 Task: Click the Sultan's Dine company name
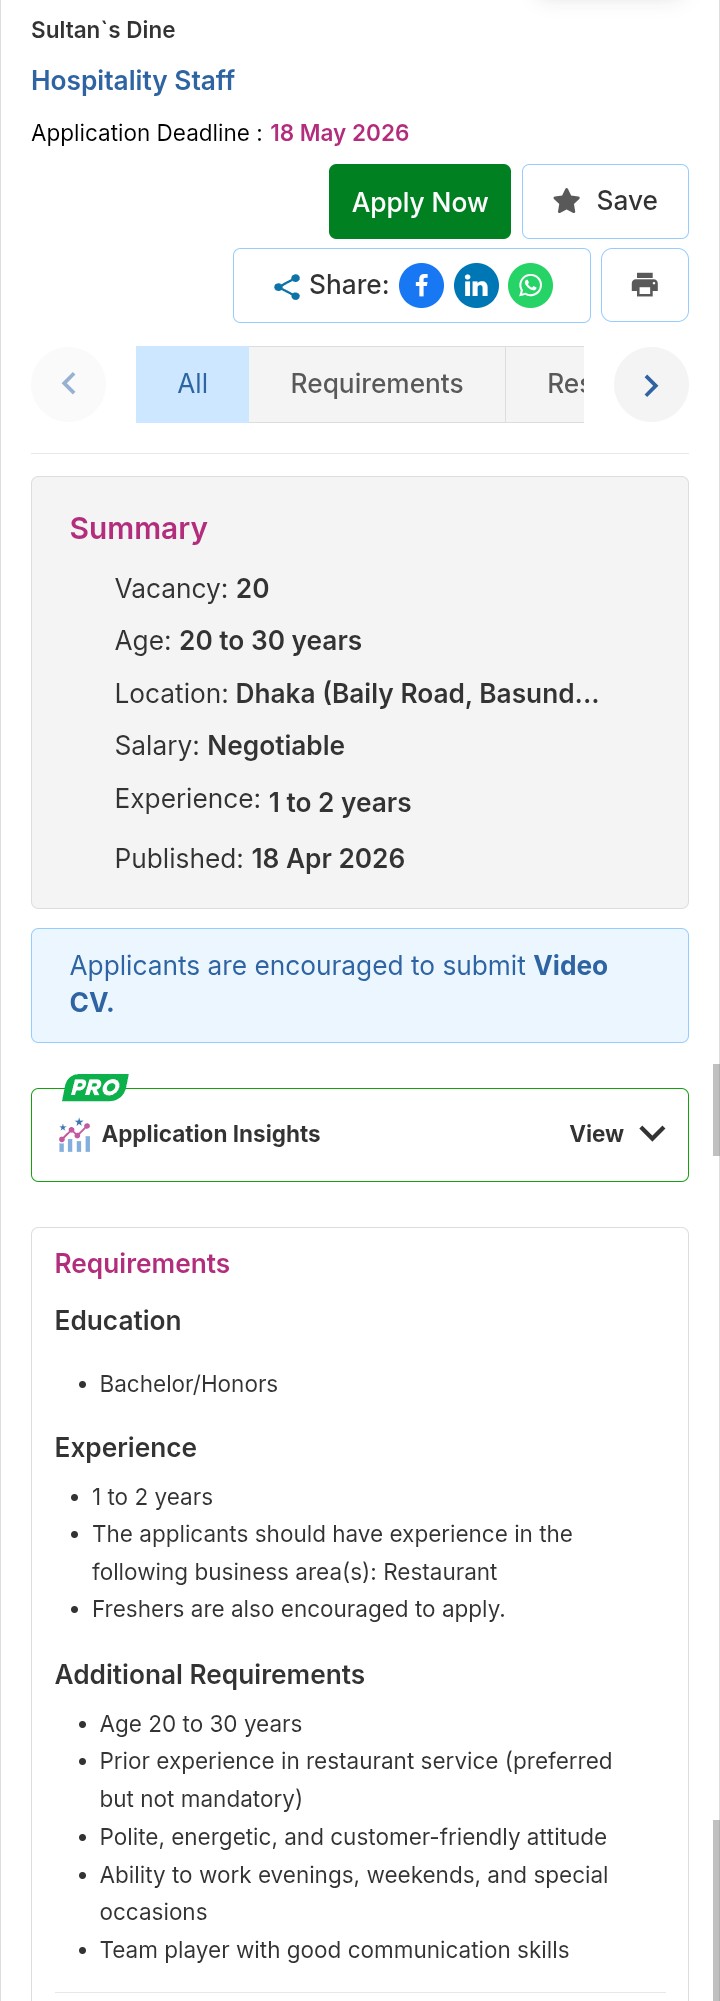click(x=103, y=30)
